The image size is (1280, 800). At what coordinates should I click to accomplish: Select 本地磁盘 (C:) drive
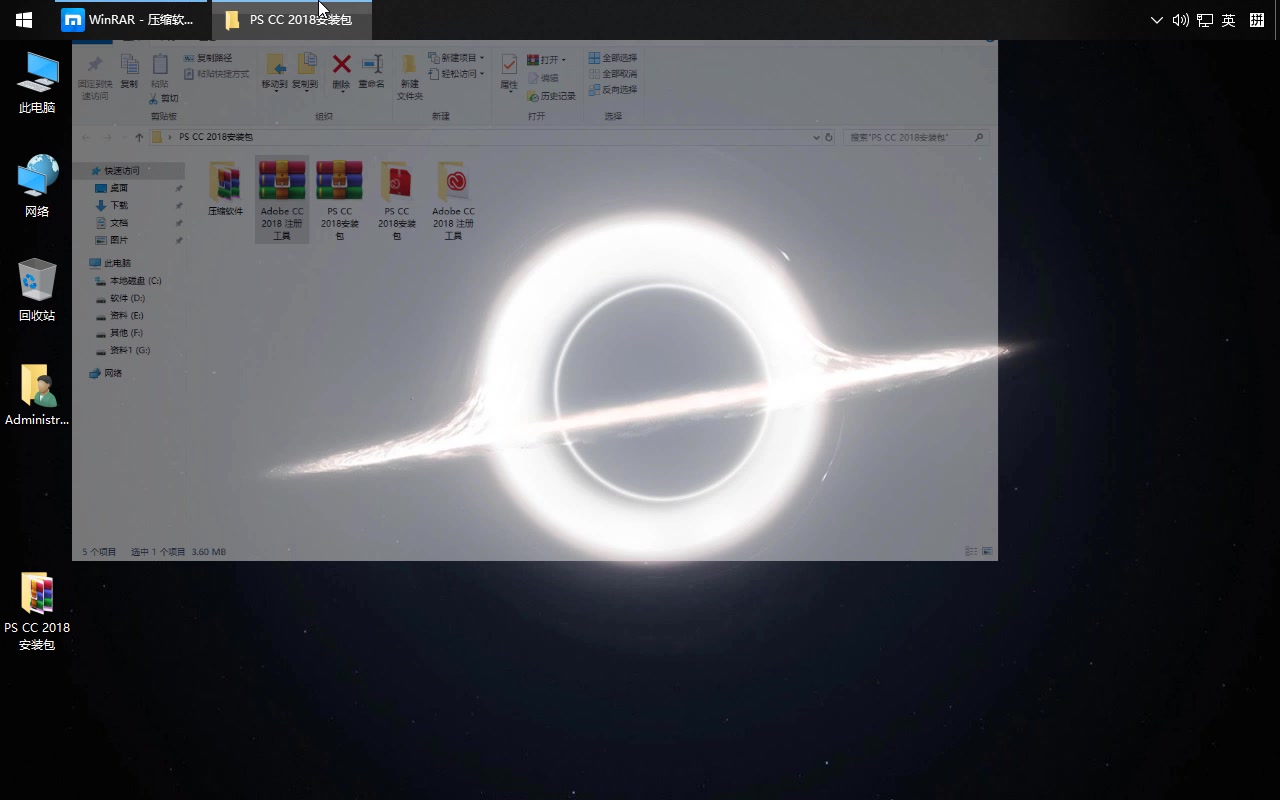tap(128, 281)
